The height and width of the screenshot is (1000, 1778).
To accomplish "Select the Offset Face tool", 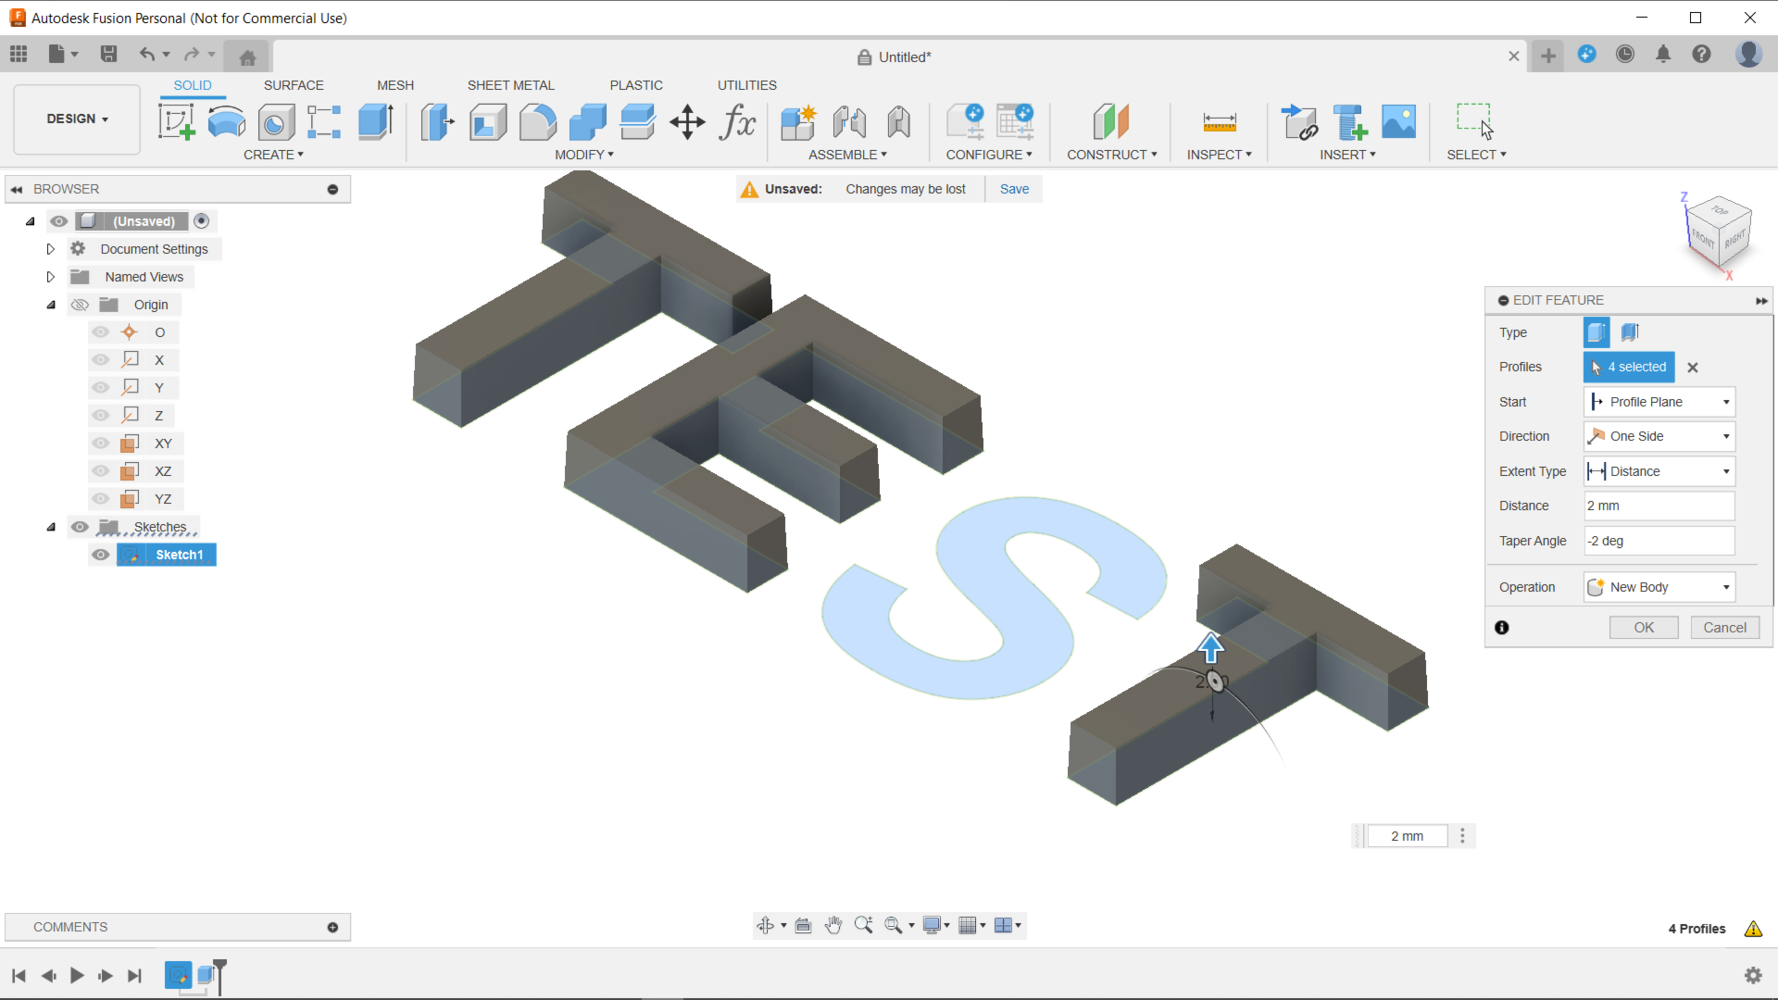I will click(637, 122).
